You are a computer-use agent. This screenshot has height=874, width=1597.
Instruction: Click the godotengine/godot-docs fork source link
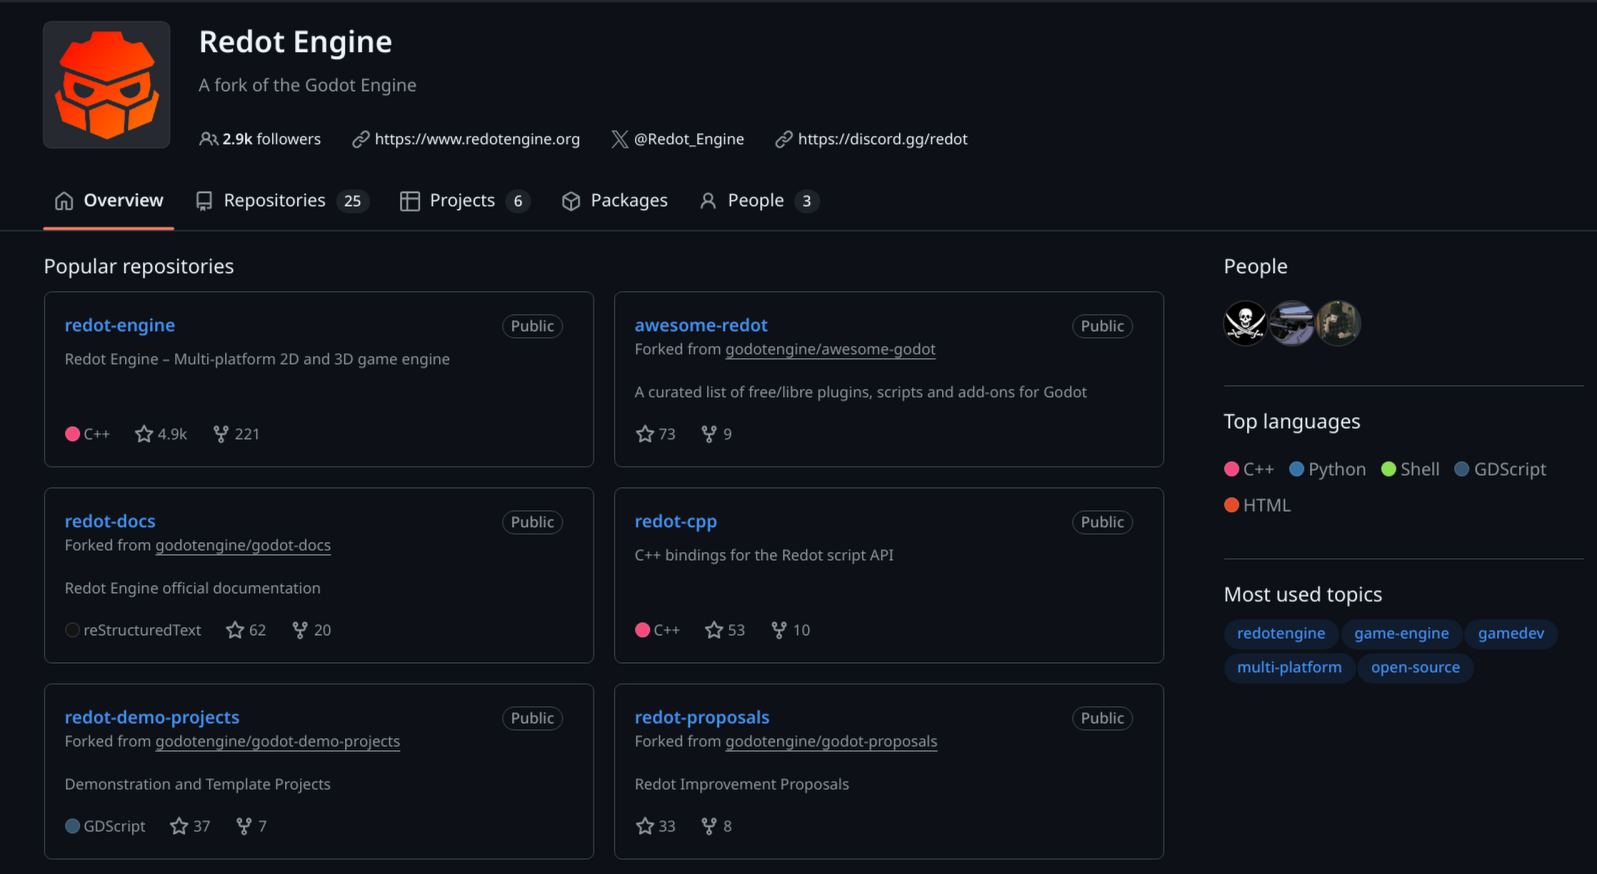tap(243, 545)
